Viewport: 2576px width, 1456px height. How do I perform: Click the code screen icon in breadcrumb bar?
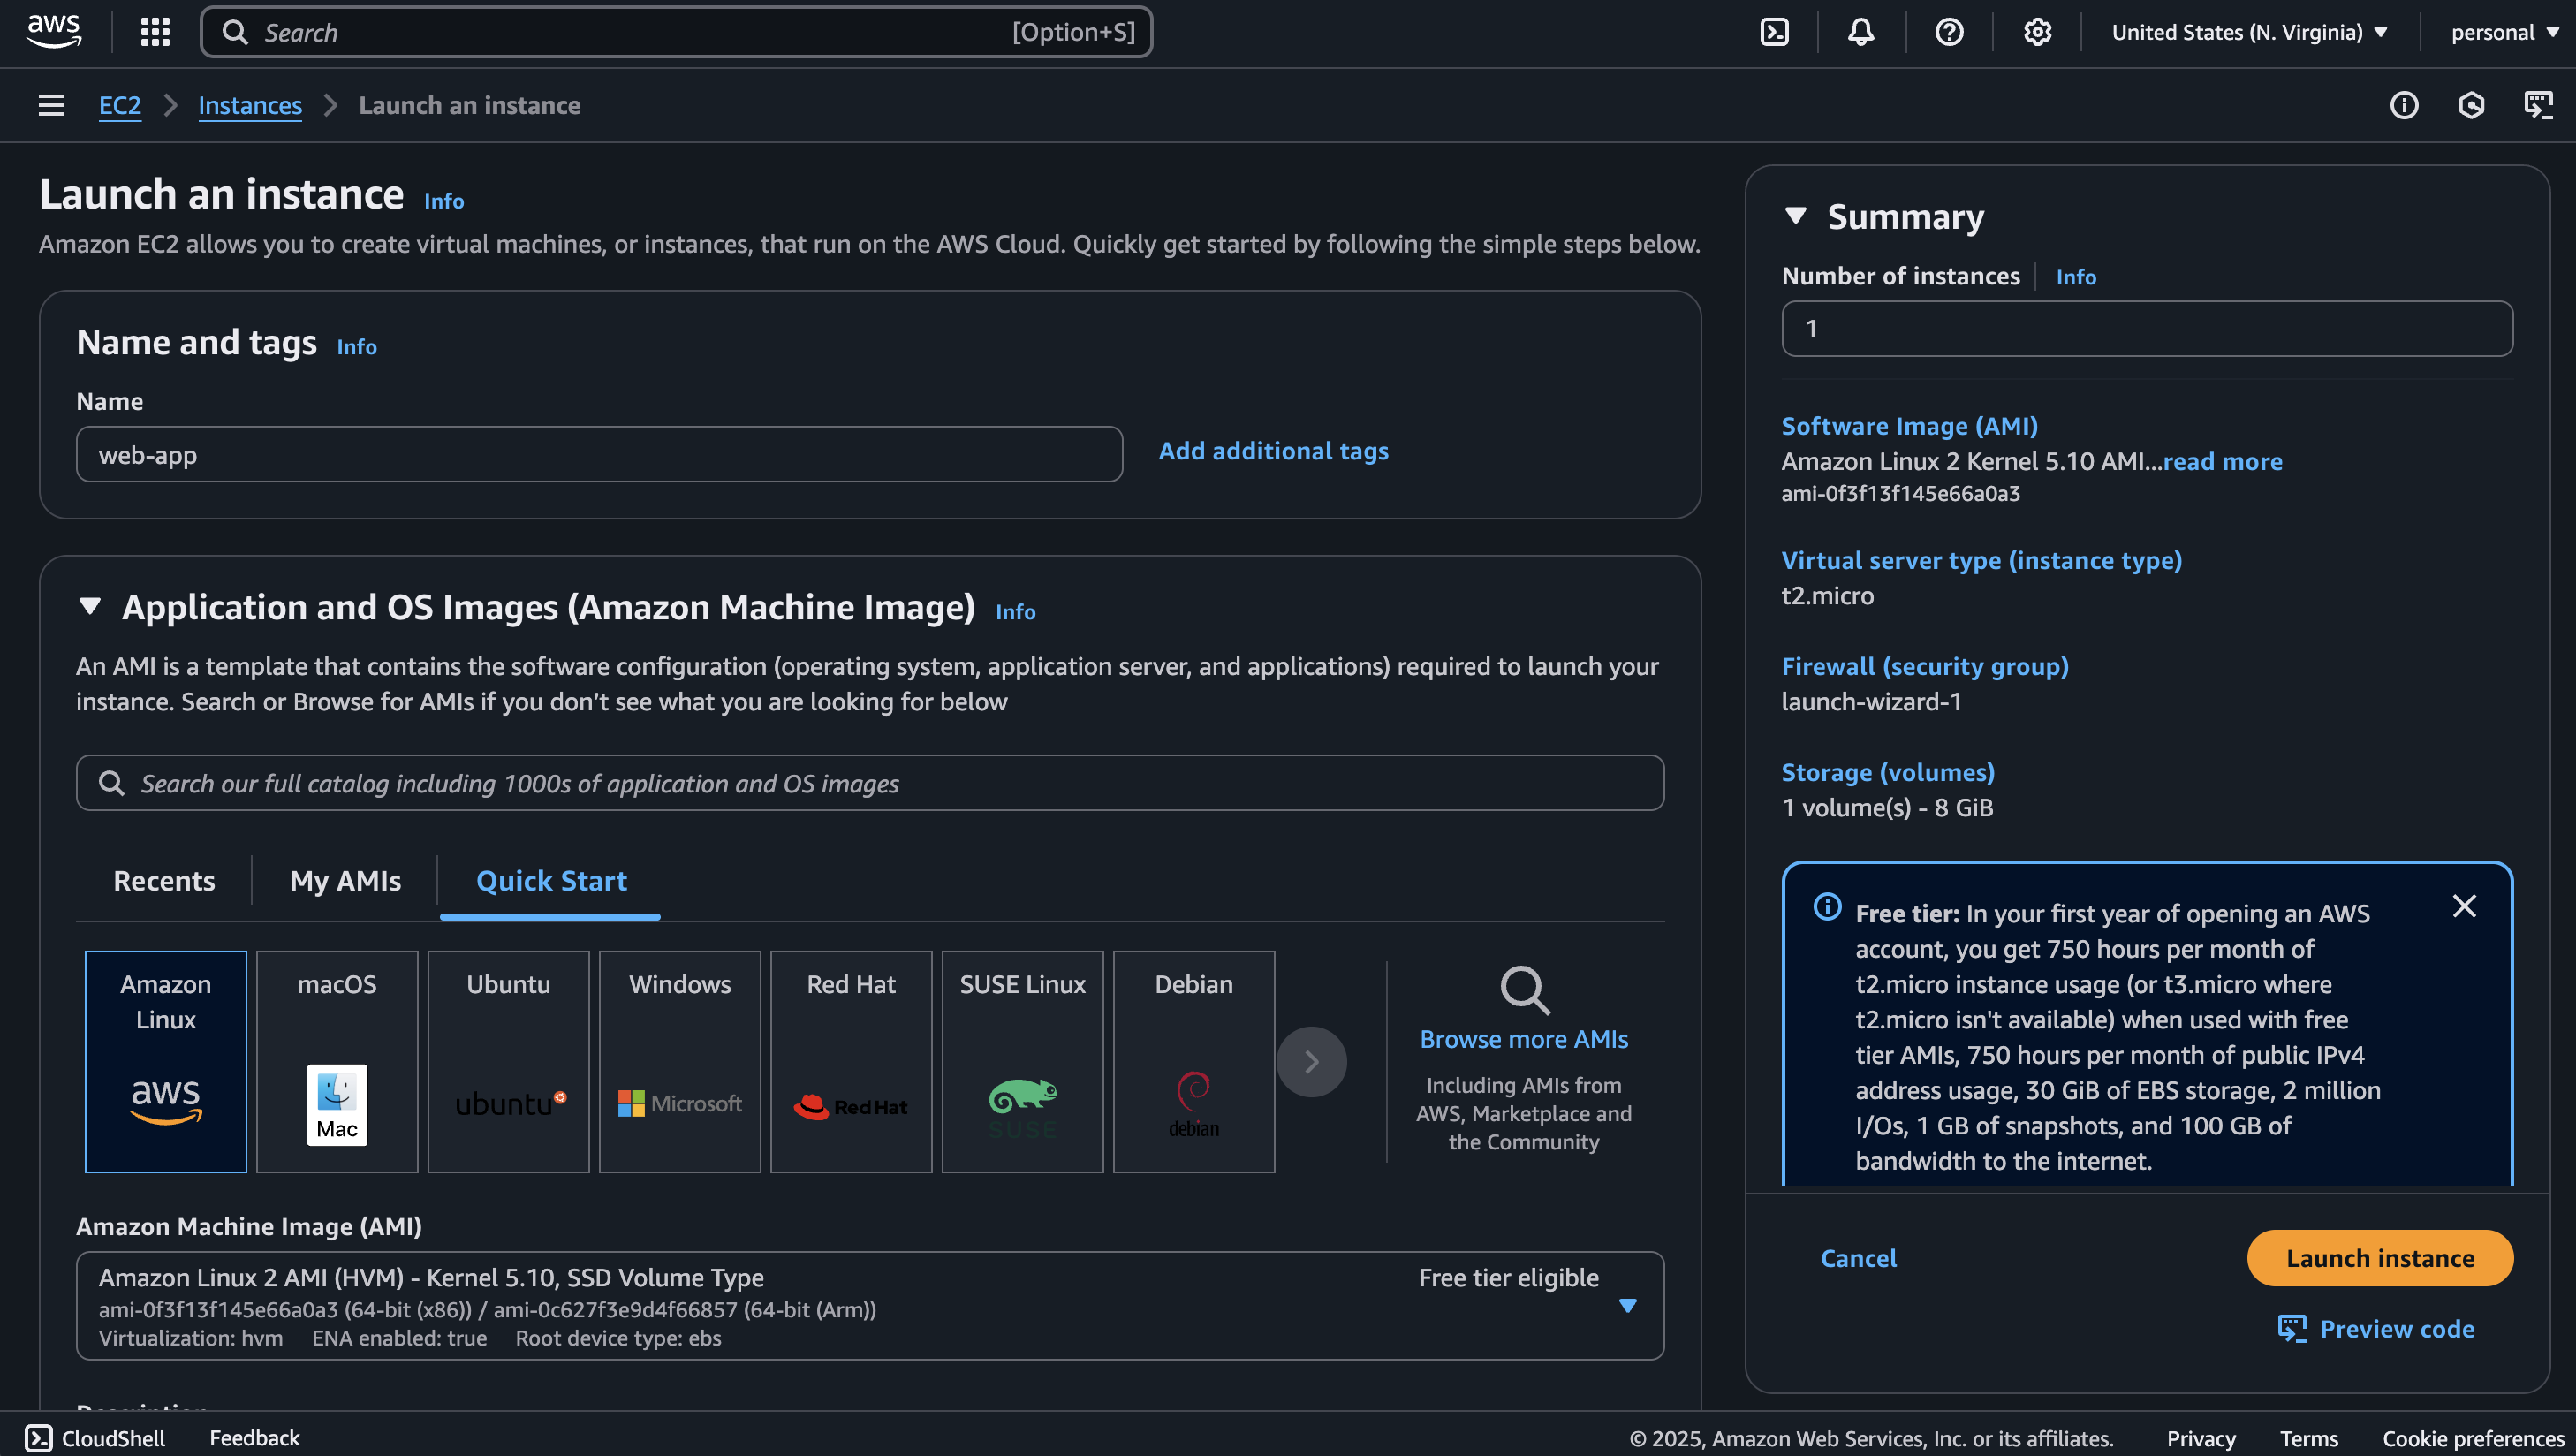pyautogui.click(x=2538, y=105)
